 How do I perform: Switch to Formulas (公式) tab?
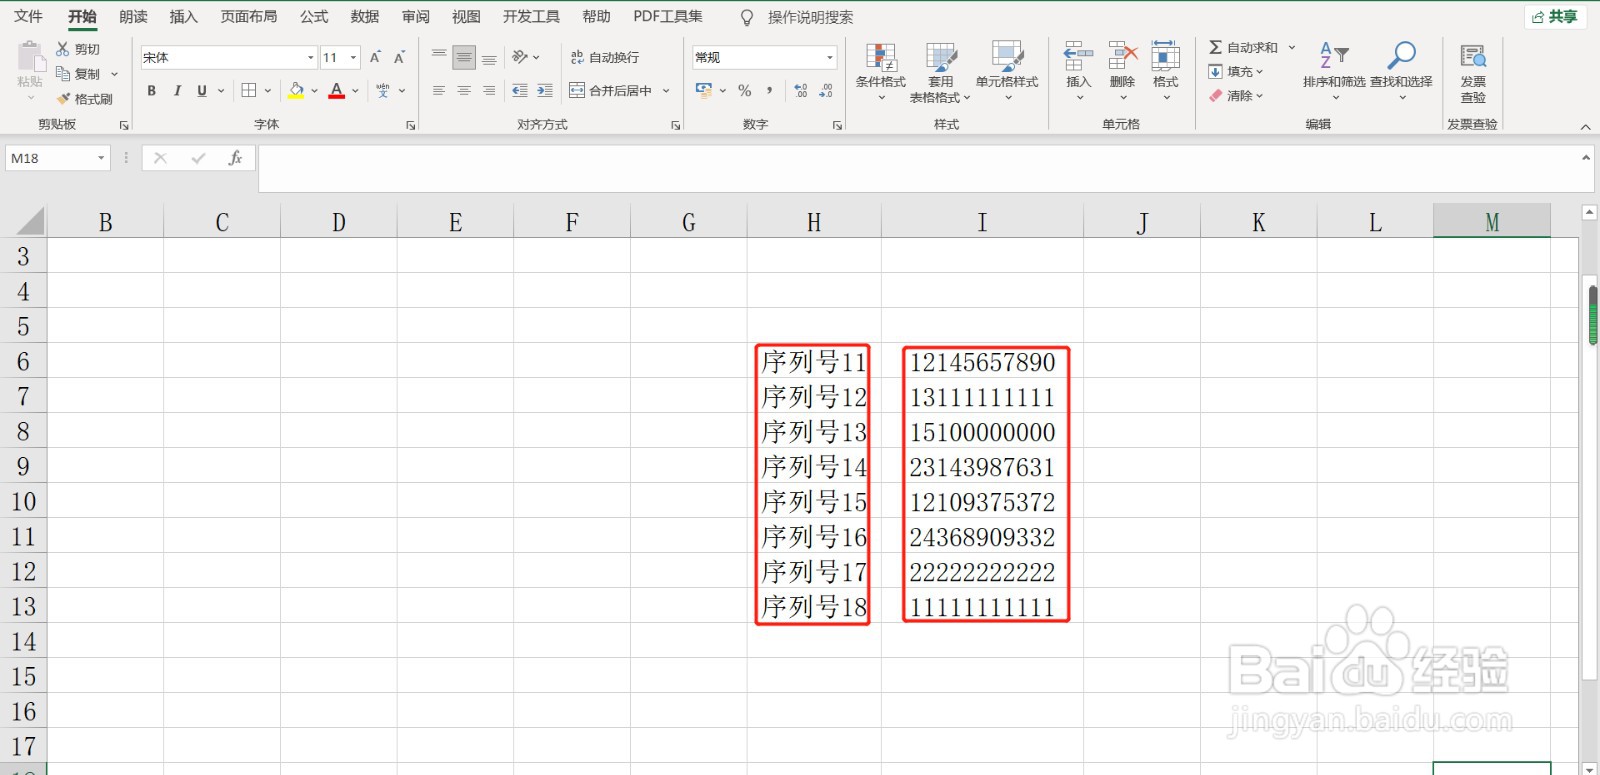click(314, 16)
